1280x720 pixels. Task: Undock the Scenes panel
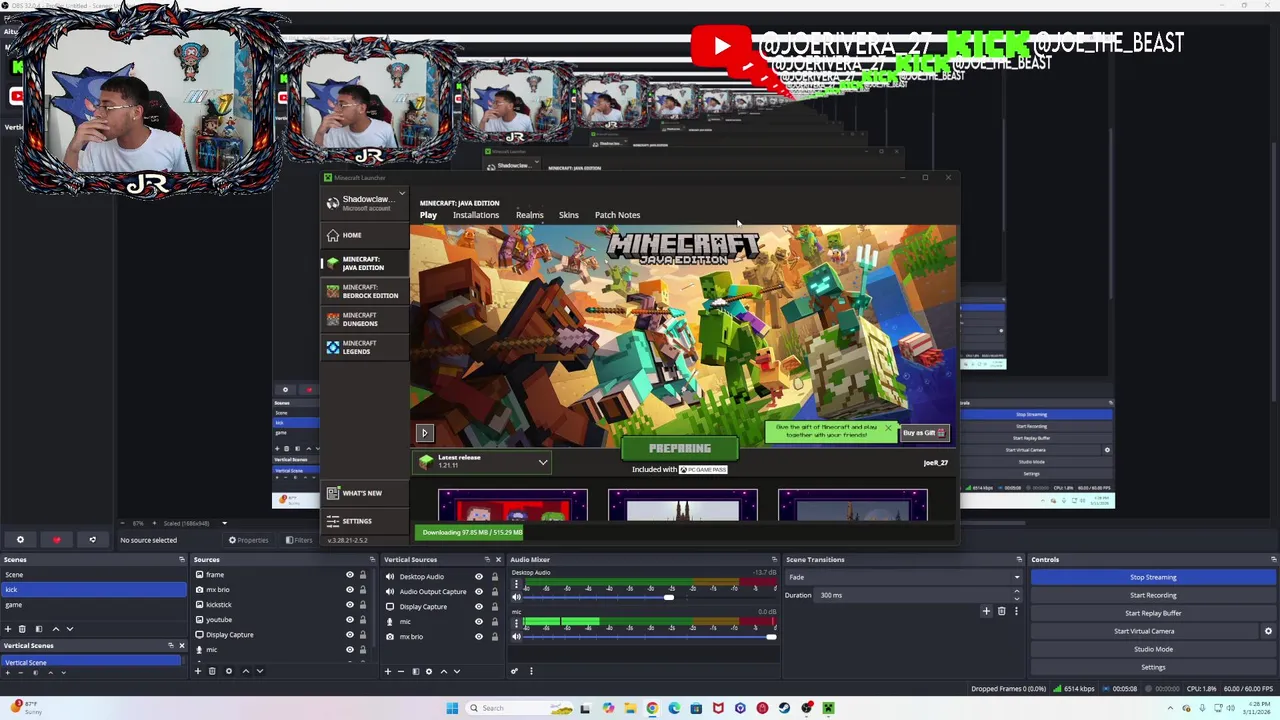tap(181, 560)
